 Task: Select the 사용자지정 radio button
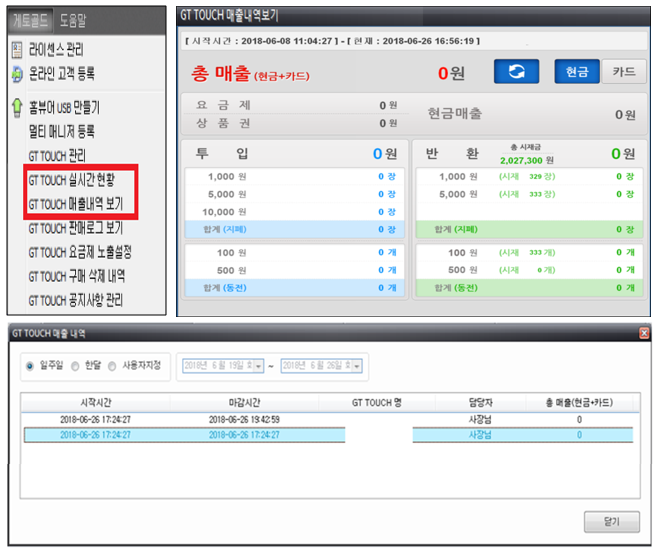(x=112, y=366)
